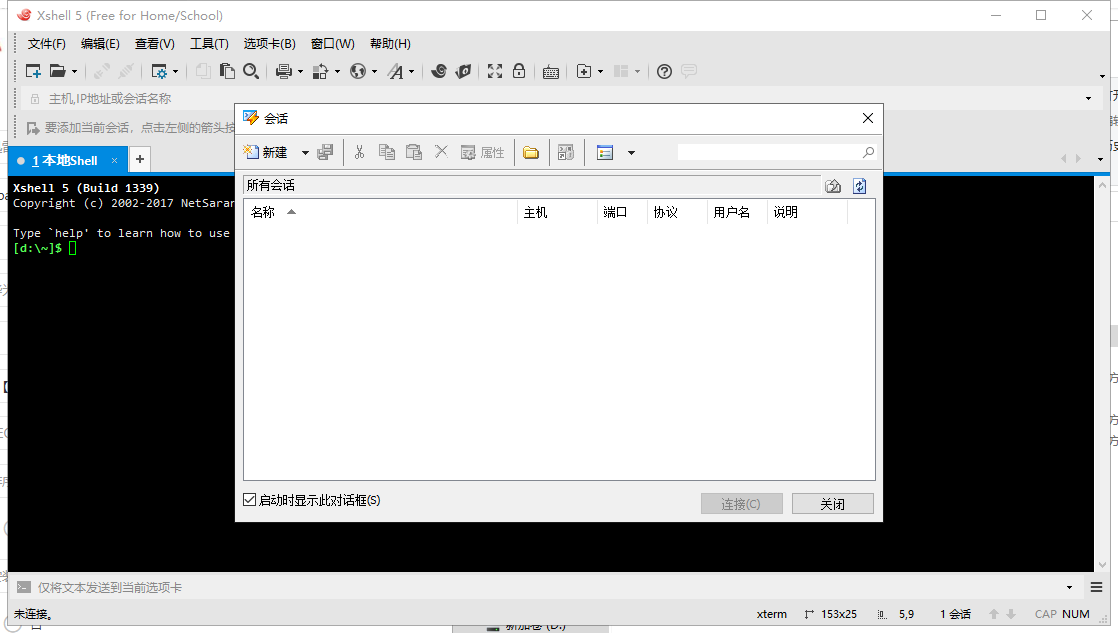Screen dimensions: 1118x633
Task: Expand the new tab icon dropdown arrow
Action: 600,72
